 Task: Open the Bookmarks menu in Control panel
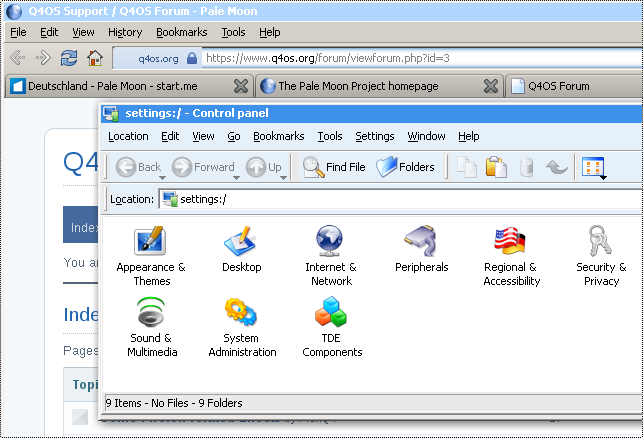pos(278,136)
